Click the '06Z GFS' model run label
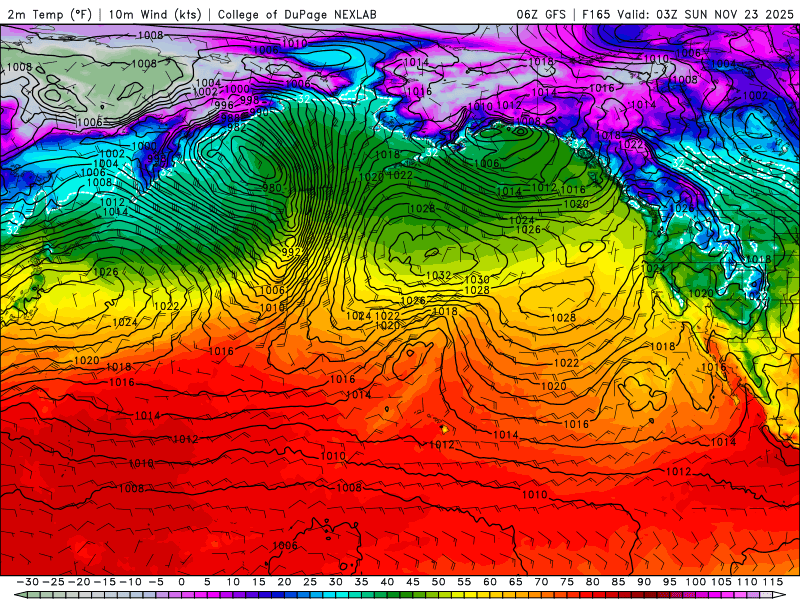Screen dimensions: 800x600 (x=541, y=14)
